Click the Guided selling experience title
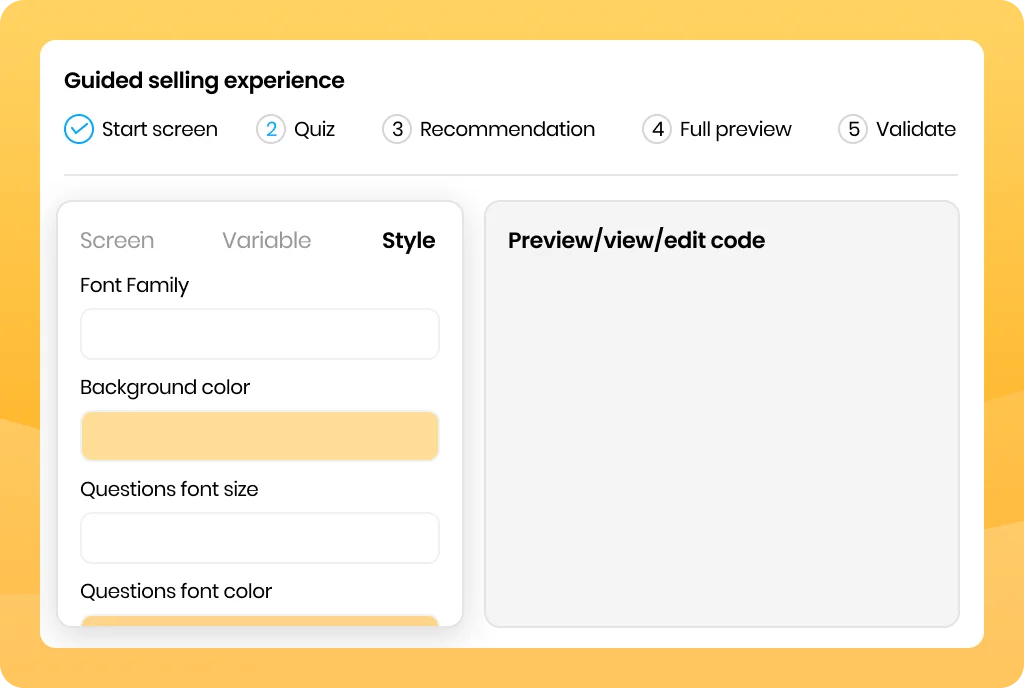This screenshot has height=688, width=1024. 204,80
